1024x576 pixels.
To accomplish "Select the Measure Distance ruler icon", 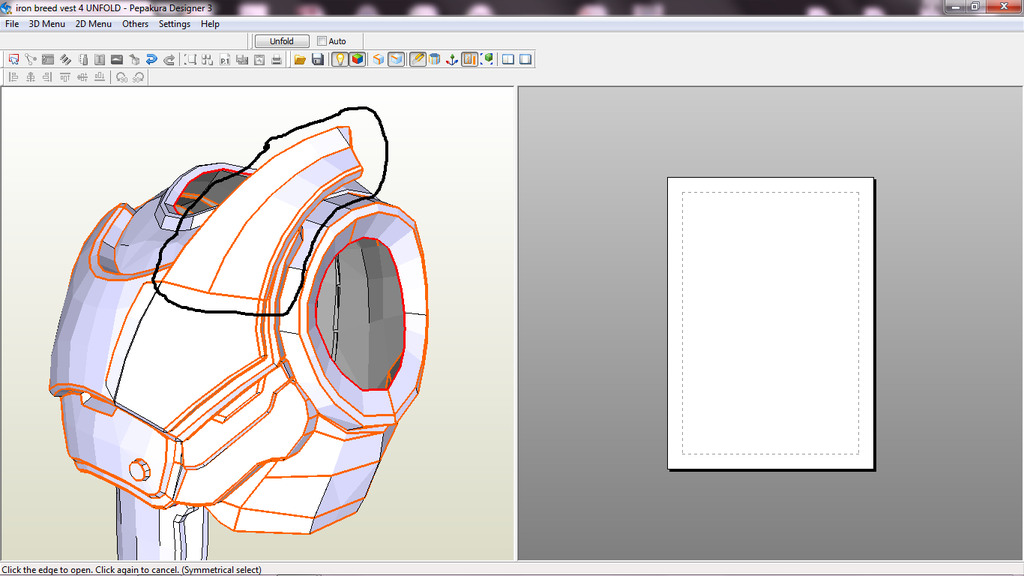I will coord(83,59).
